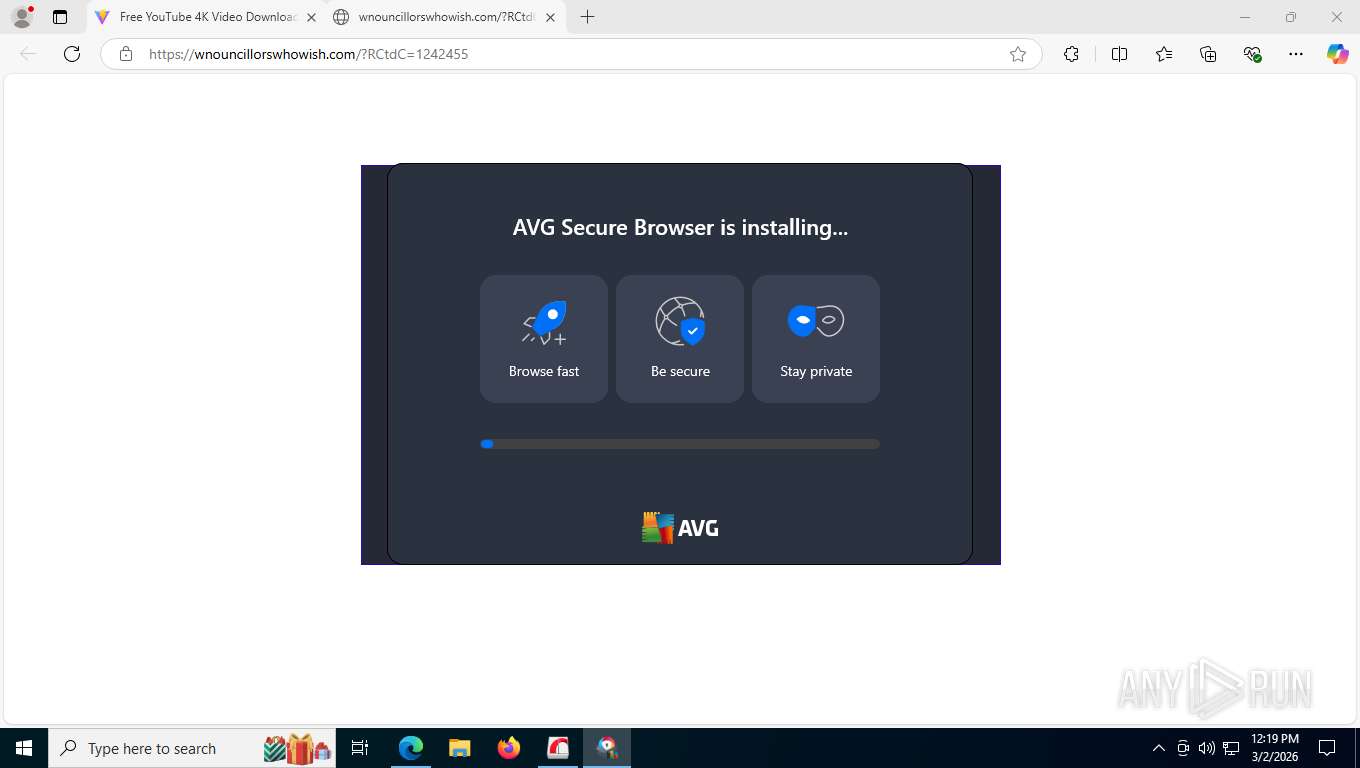Restore down the Edge window

point(1291,17)
